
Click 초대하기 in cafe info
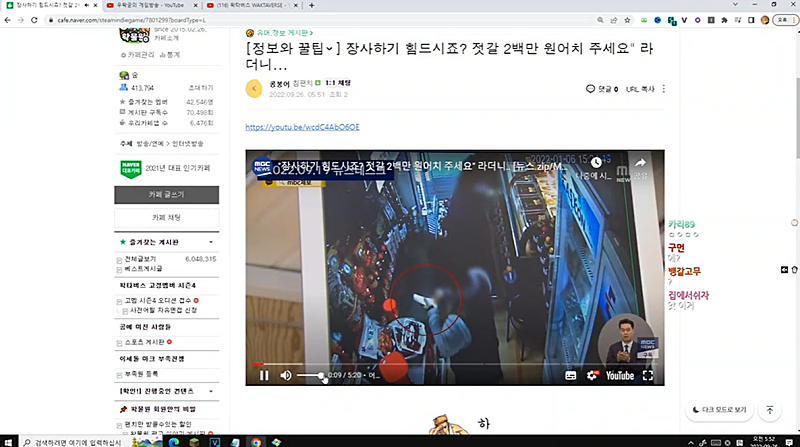coord(201,88)
